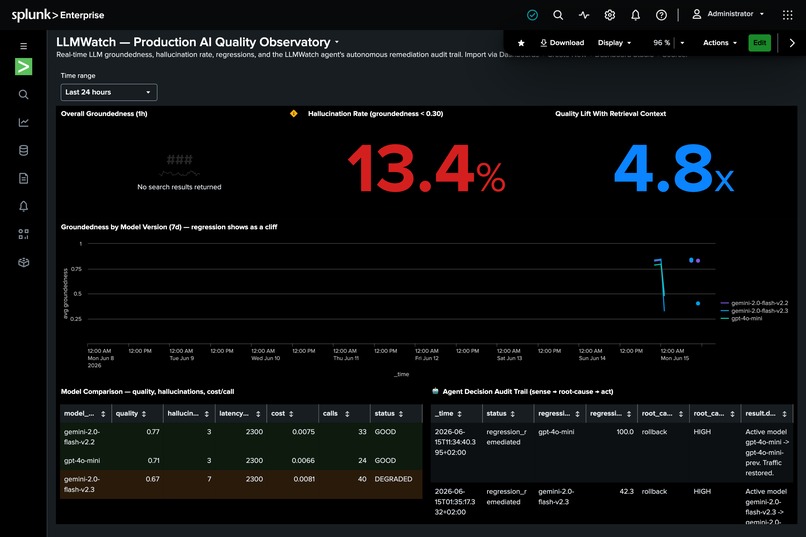The height and width of the screenshot is (537, 806).
Task: Open the activity pulse icon
Action: coord(584,15)
